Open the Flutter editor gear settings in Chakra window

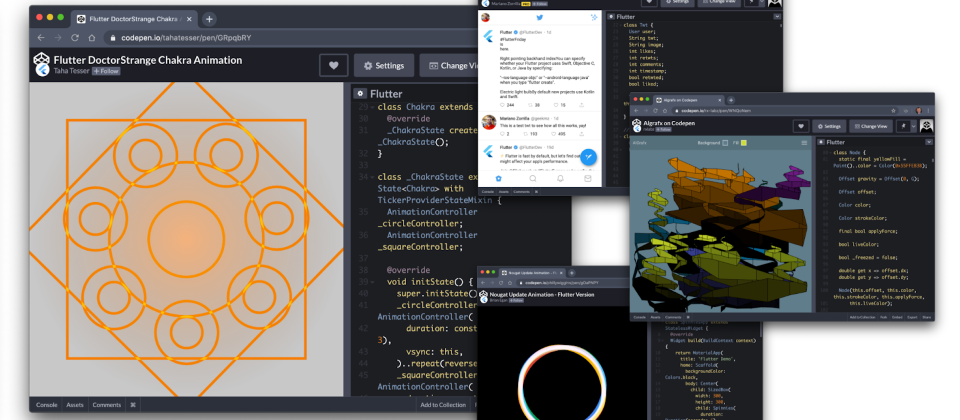[361, 94]
